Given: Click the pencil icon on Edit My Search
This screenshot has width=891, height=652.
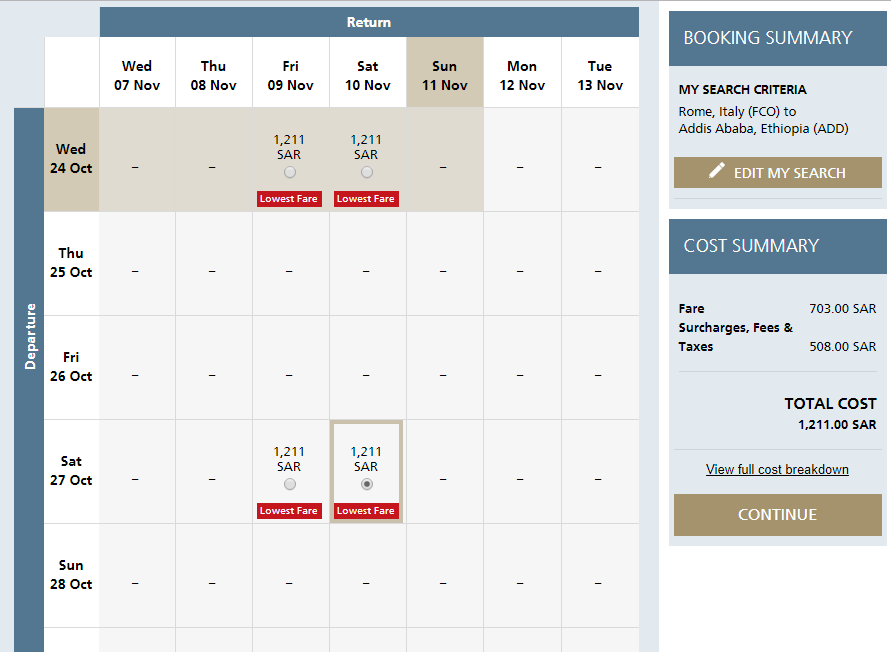Looking at the screenshot, I should tap(717, 171).
